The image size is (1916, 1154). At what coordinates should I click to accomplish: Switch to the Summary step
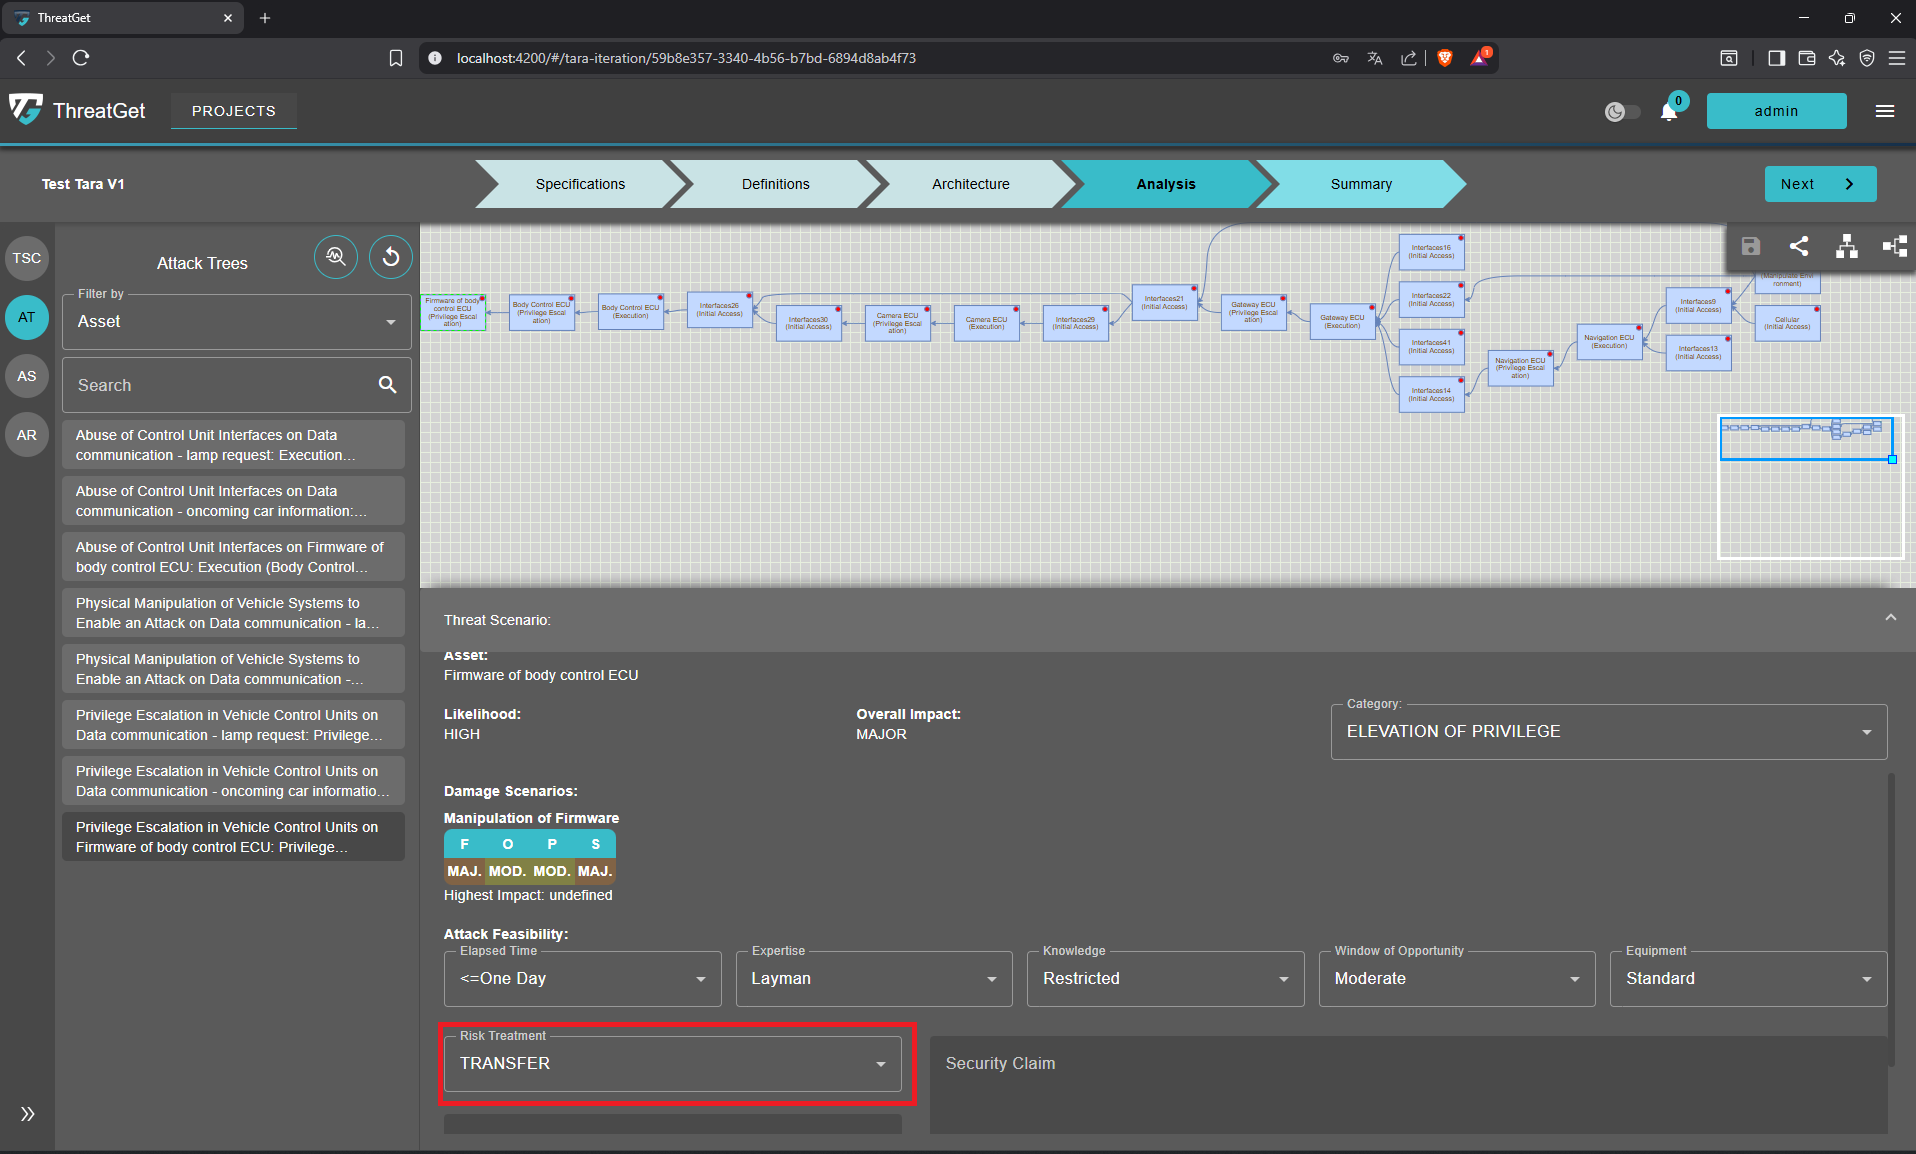point(1360,184)
